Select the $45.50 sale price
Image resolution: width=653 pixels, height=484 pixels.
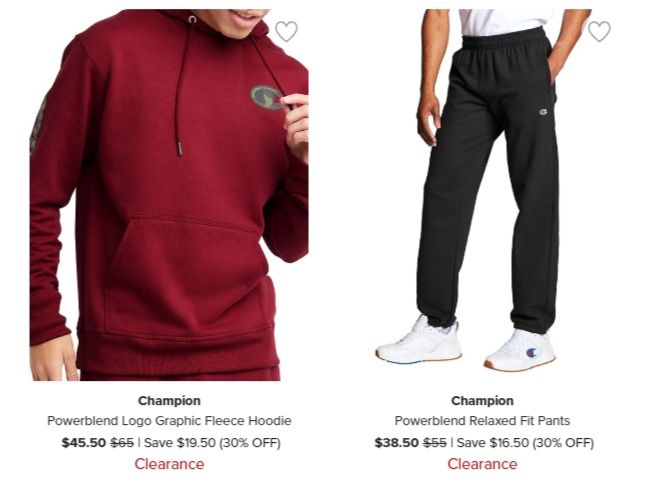pyautogui.click(x=84, y=442)
